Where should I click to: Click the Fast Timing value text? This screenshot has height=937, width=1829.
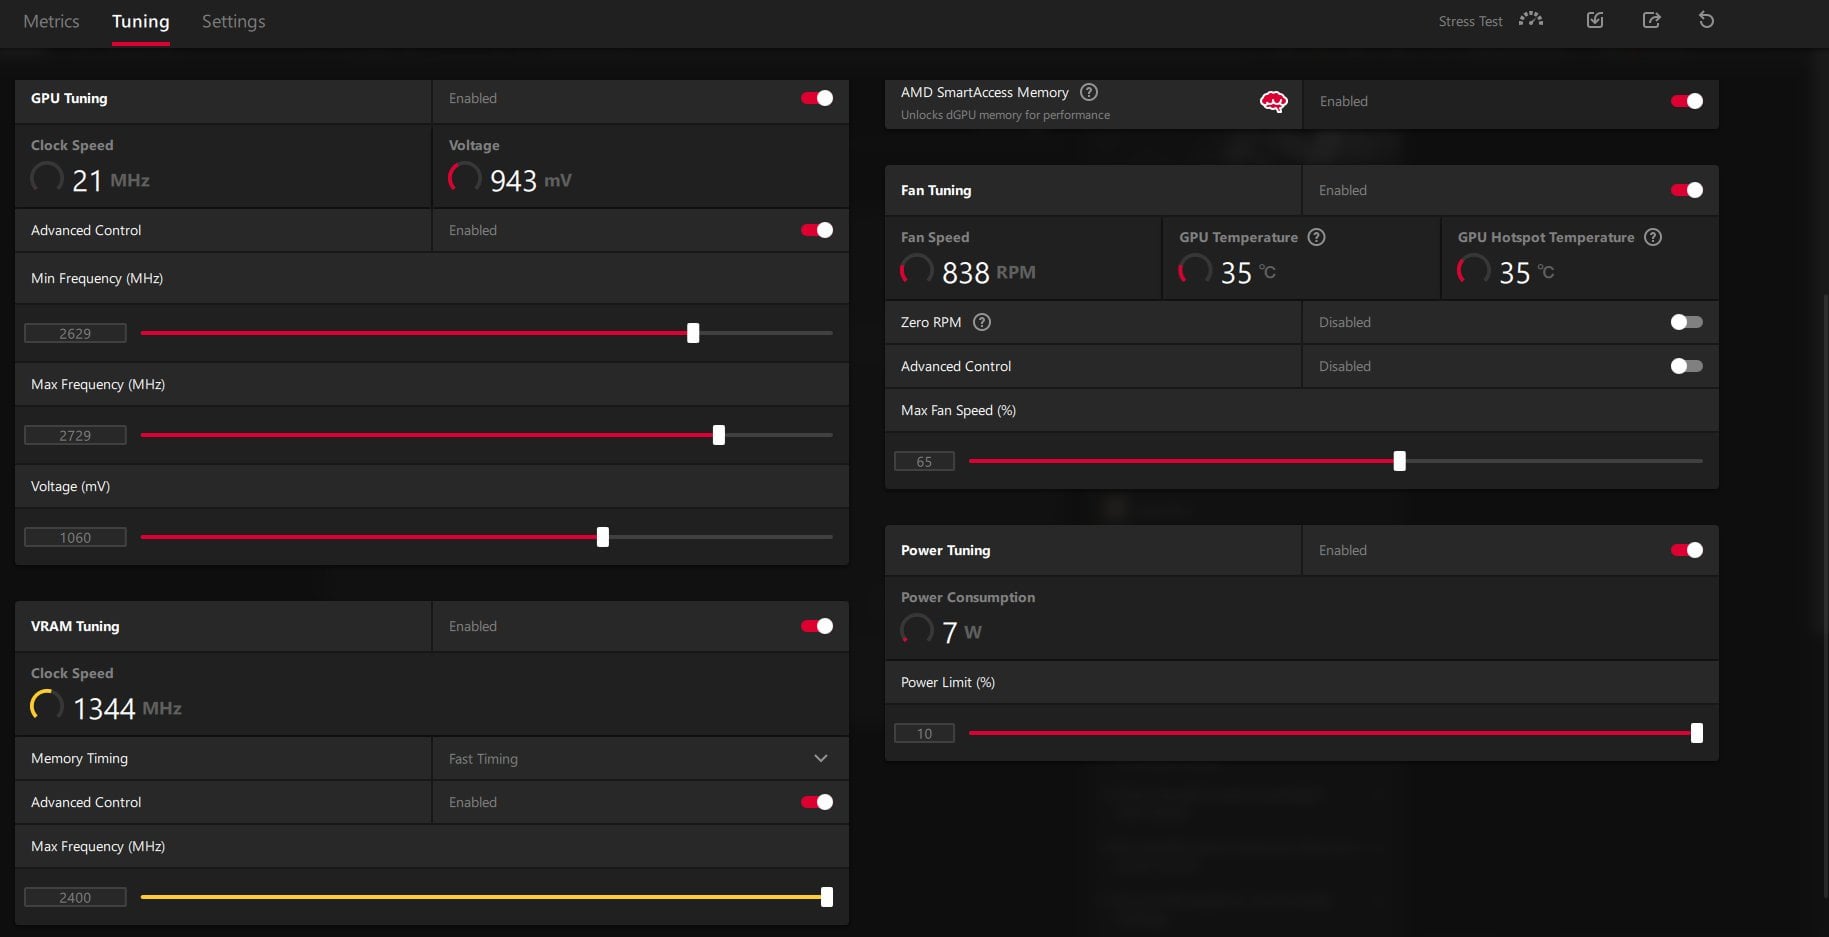tap(483, 759)
